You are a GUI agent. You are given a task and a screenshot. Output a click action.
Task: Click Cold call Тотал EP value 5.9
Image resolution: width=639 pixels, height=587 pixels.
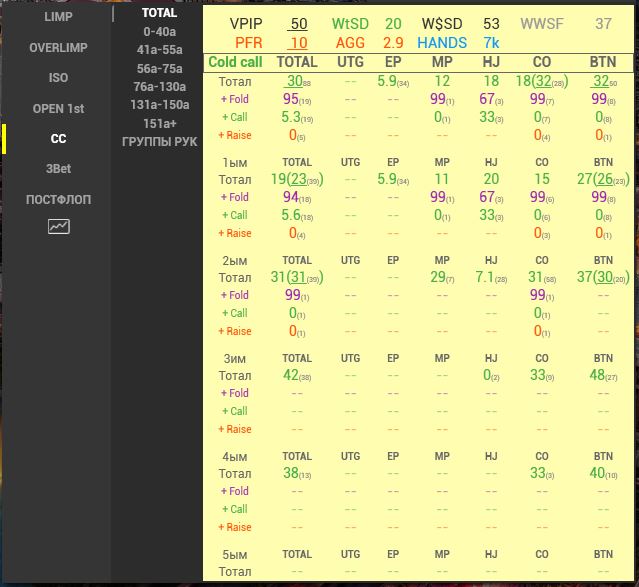click(x=393, y=82)
